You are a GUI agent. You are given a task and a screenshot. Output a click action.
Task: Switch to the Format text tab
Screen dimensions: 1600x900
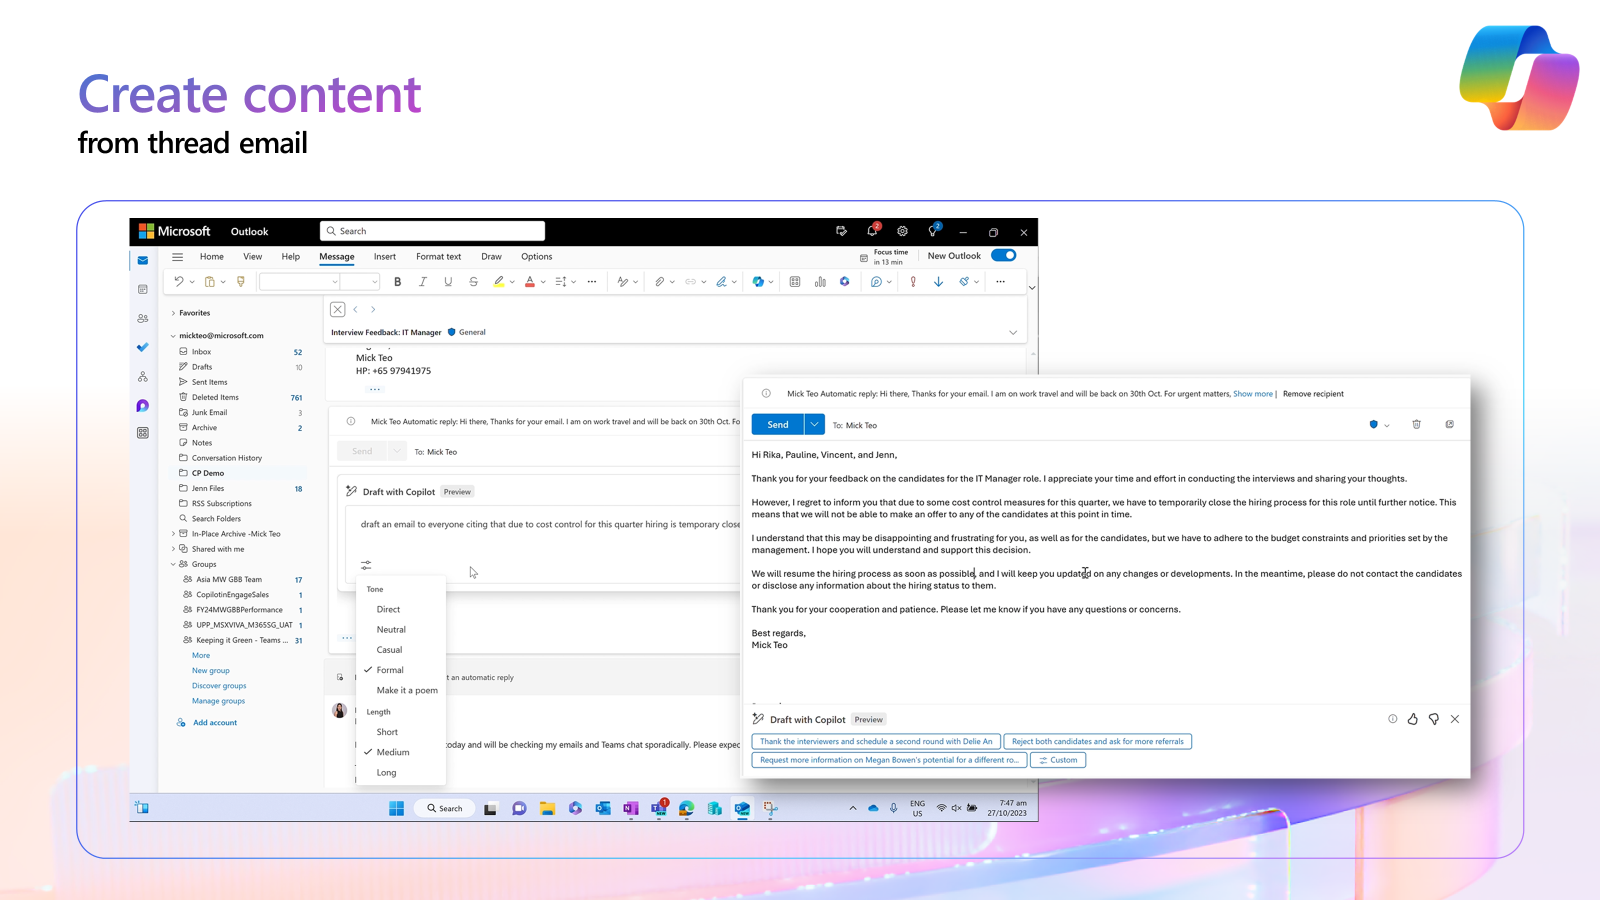(x=438, y=257)
